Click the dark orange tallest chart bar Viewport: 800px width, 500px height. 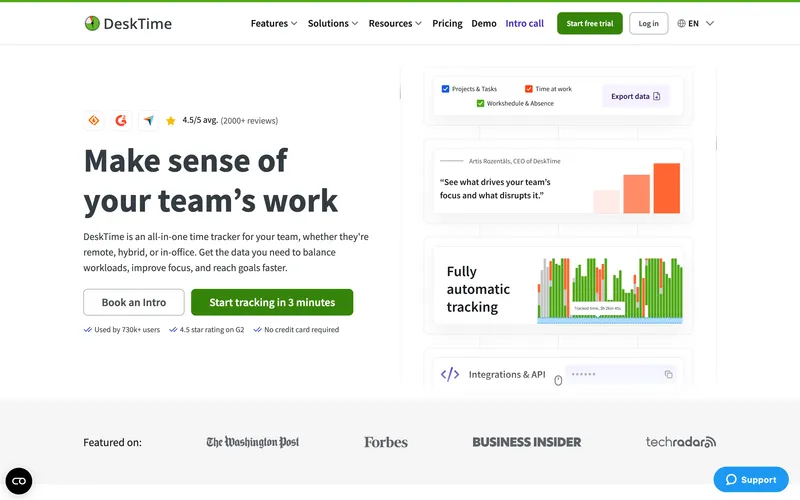click(667, 188)
